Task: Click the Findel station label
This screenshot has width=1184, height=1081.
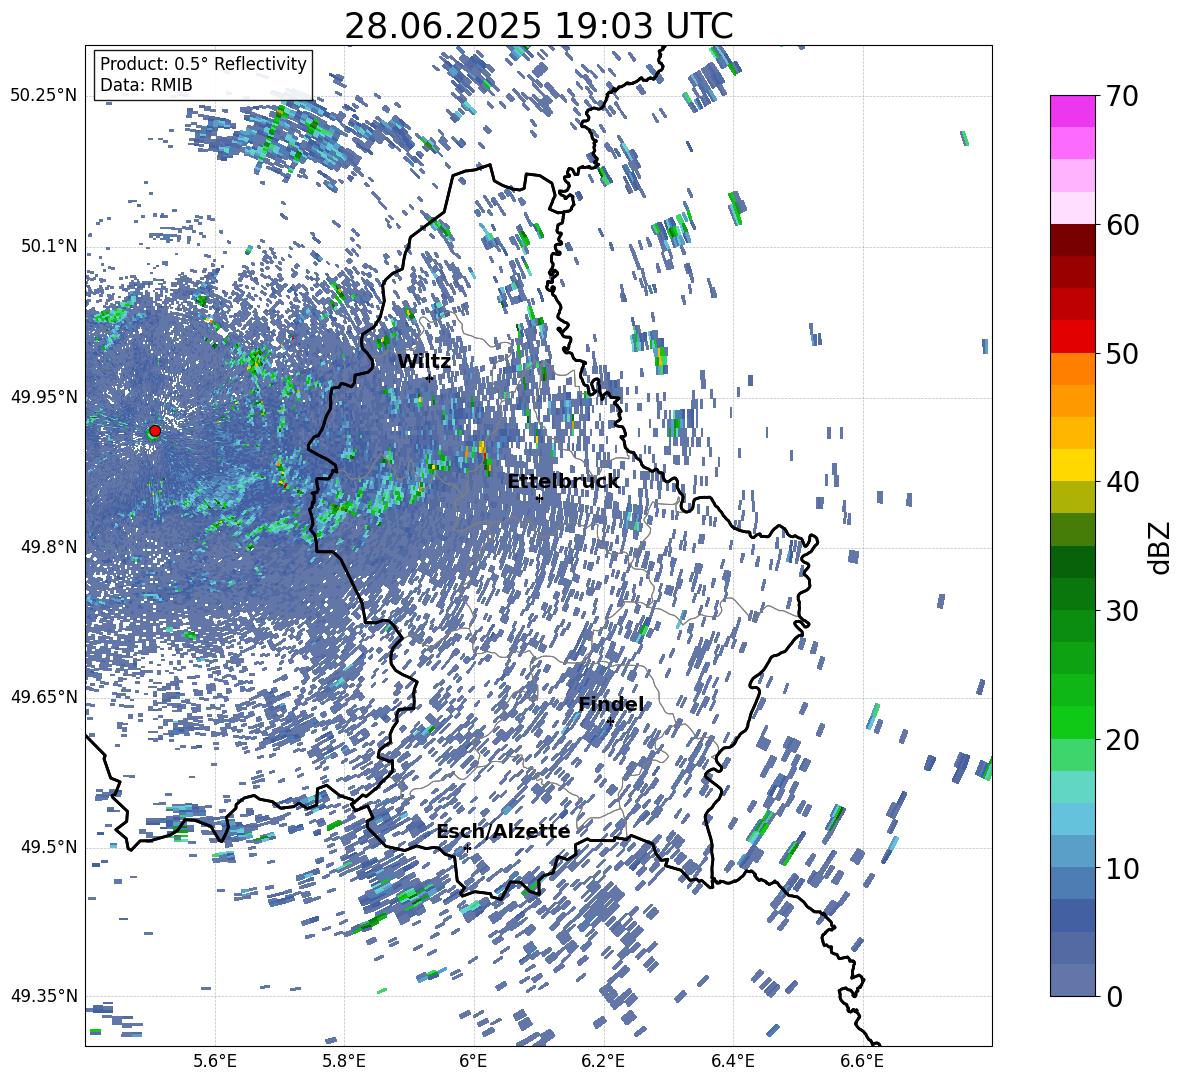Action: (x=611, y=704)
